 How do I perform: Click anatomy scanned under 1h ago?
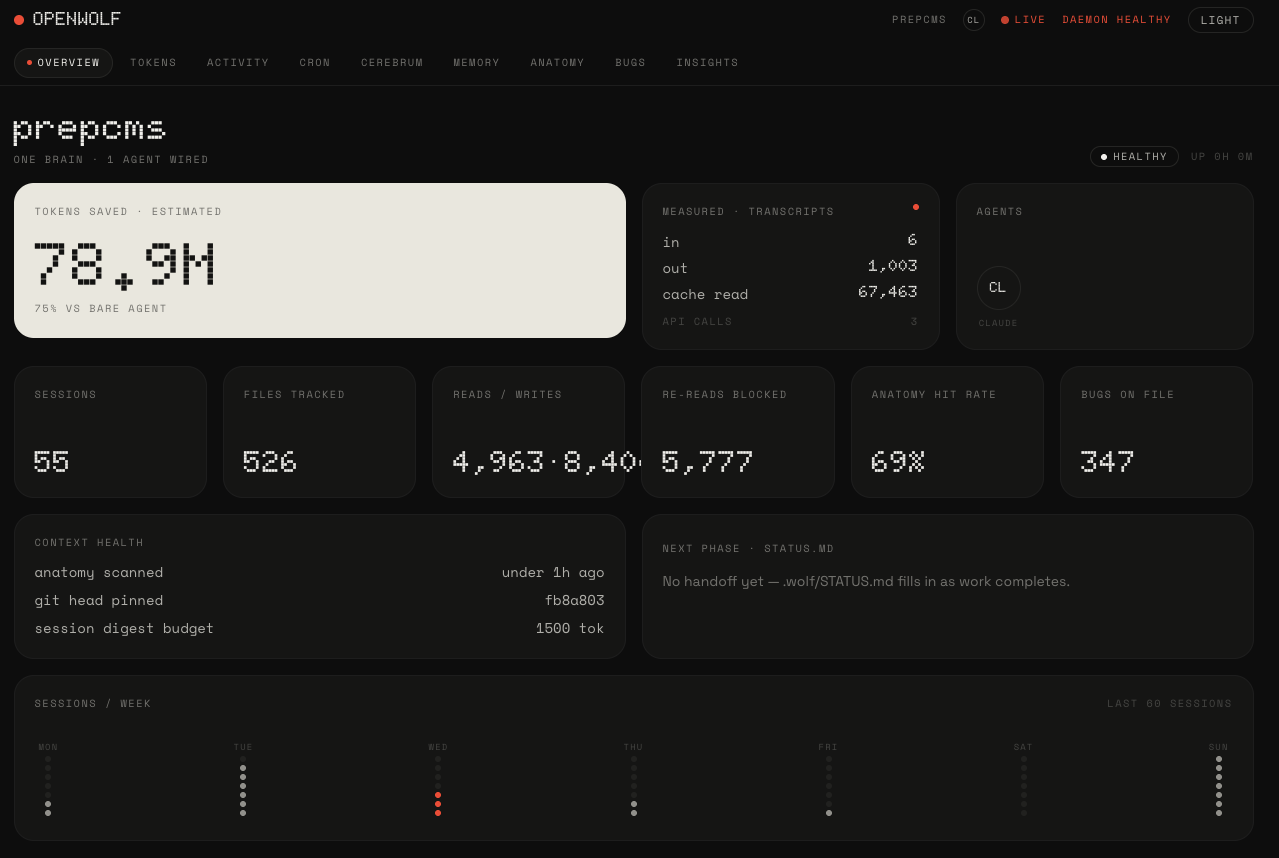tap(319, 573)
